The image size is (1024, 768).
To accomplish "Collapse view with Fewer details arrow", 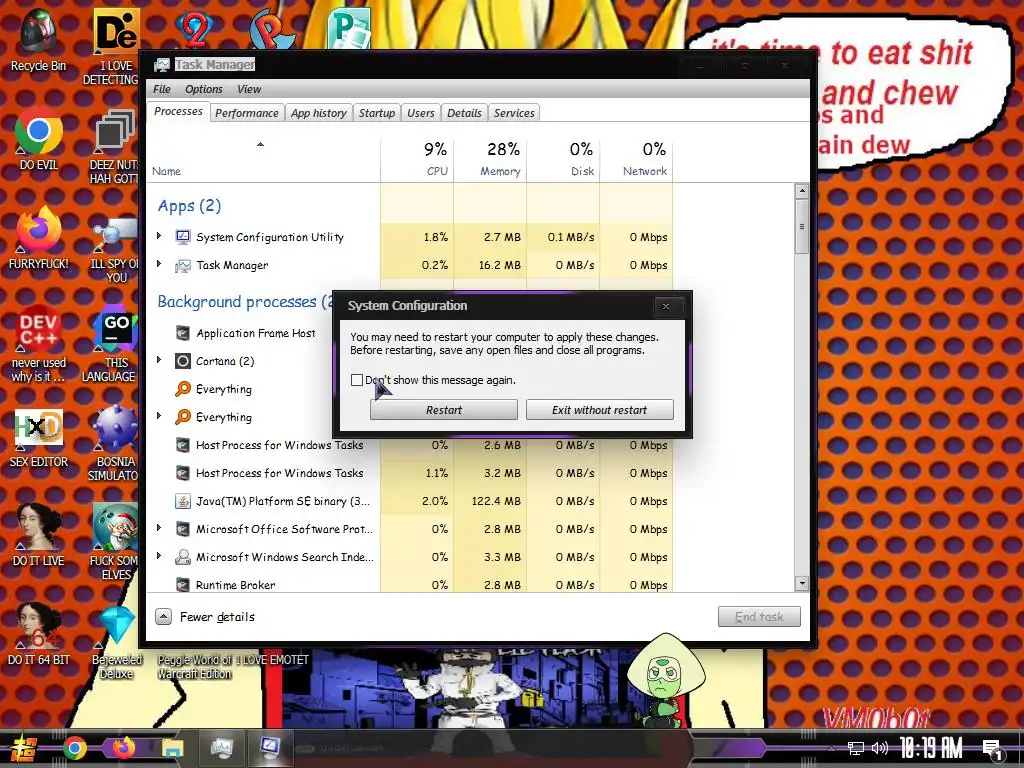I will click(x=163, y=616).
